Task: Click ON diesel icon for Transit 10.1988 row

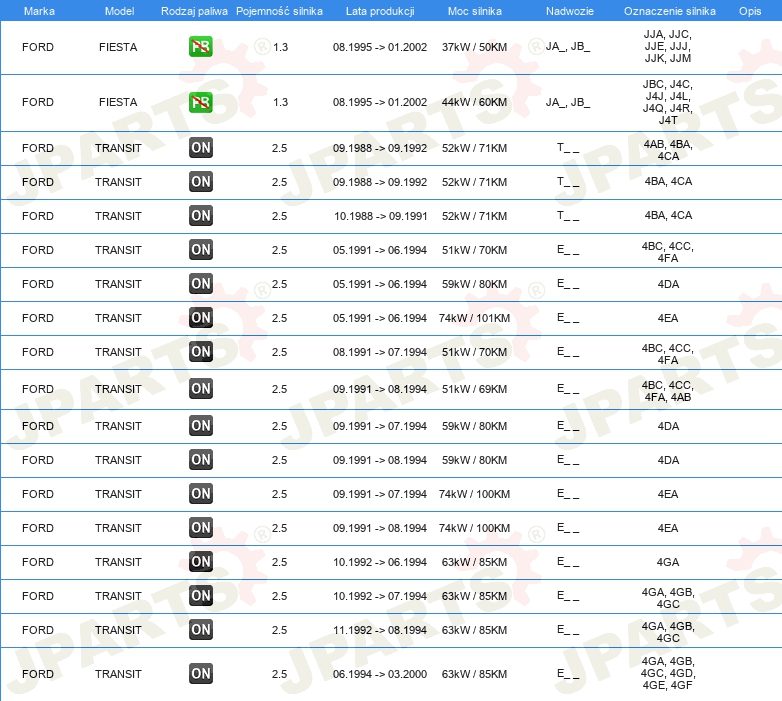Action: [200, 215]
